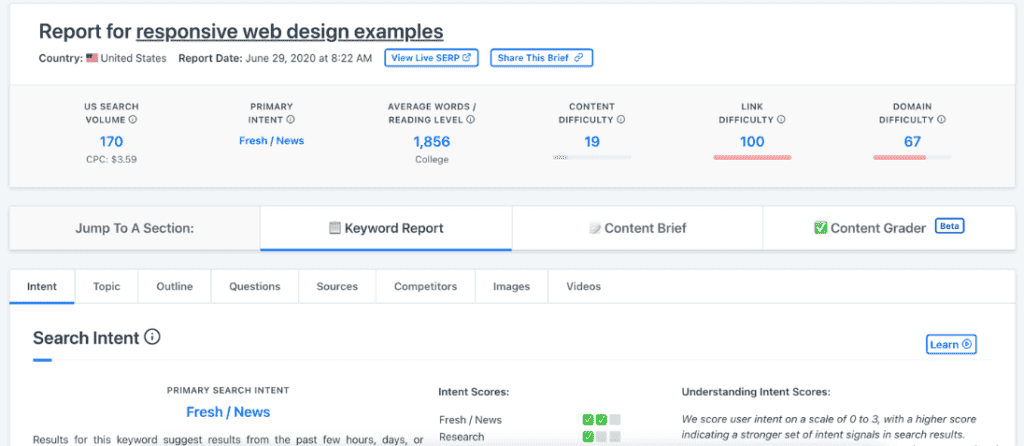Click the Understanding Intent Scores: heading

756,392
